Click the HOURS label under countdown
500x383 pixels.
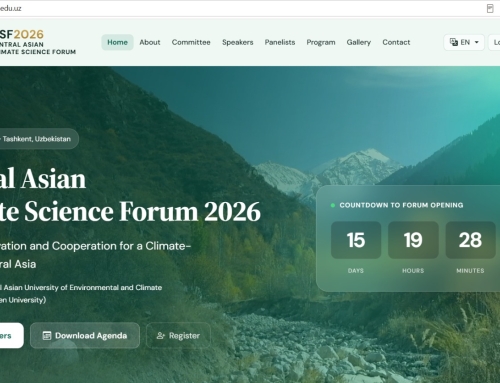tap(413, 271)
